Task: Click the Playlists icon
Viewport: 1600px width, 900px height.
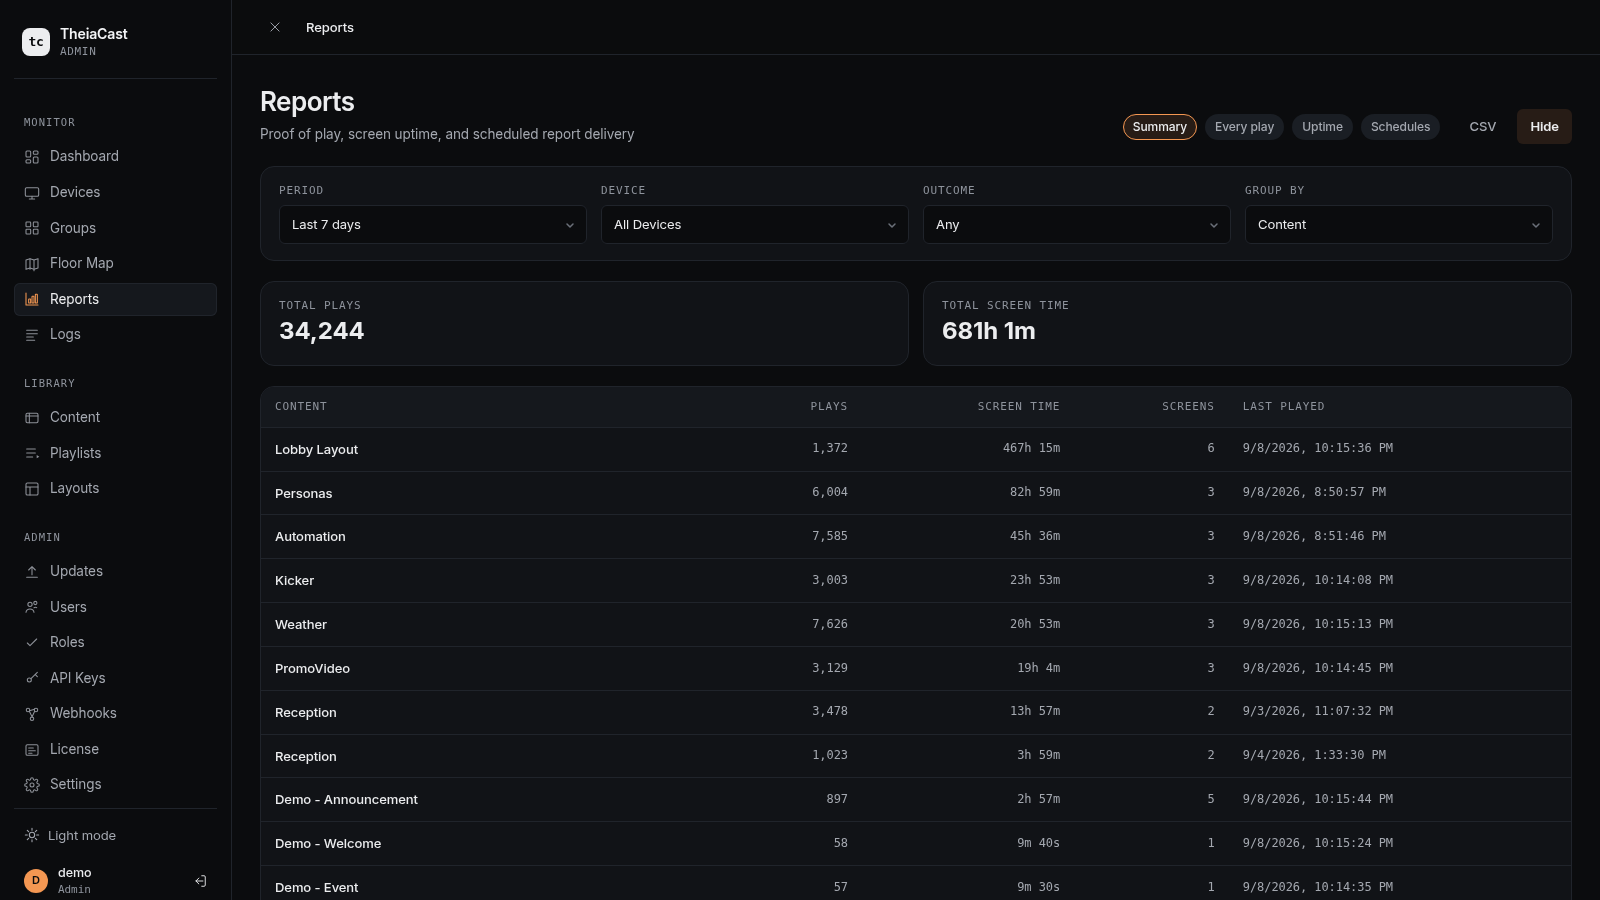Action: (x=32, y=453)
